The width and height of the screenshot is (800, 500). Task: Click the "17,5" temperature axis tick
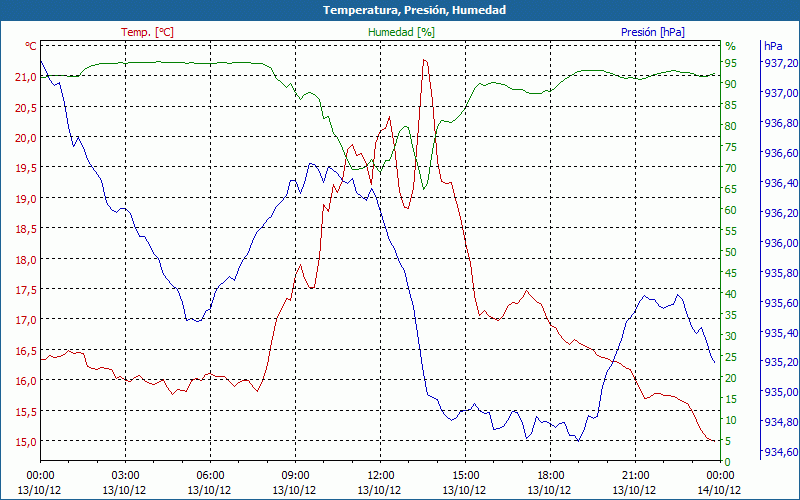[25, 290]
